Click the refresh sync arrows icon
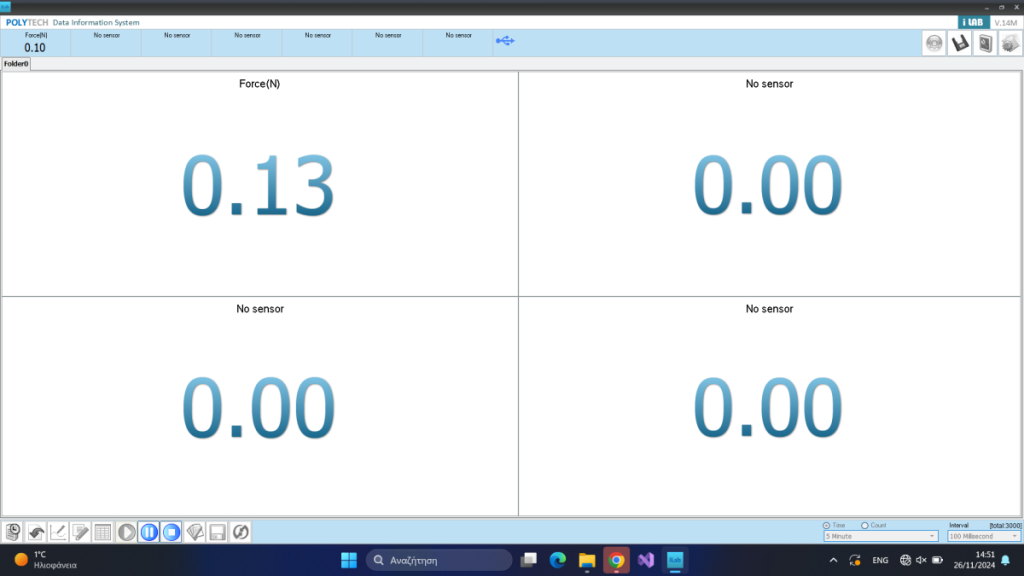This screenshot has width=1024, height=576. (240, 532)
